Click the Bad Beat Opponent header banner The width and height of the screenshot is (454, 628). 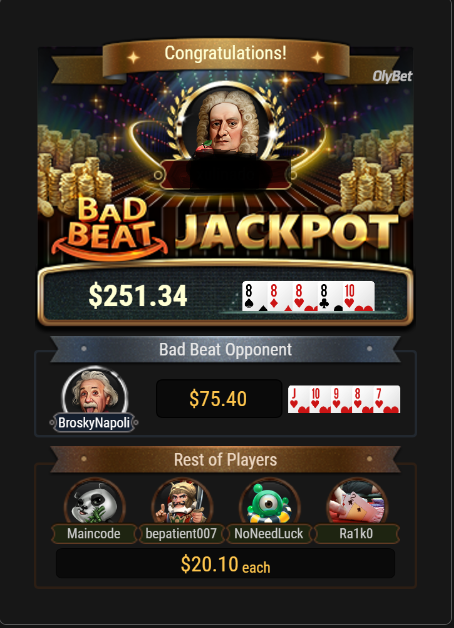(x=225, y=349)
